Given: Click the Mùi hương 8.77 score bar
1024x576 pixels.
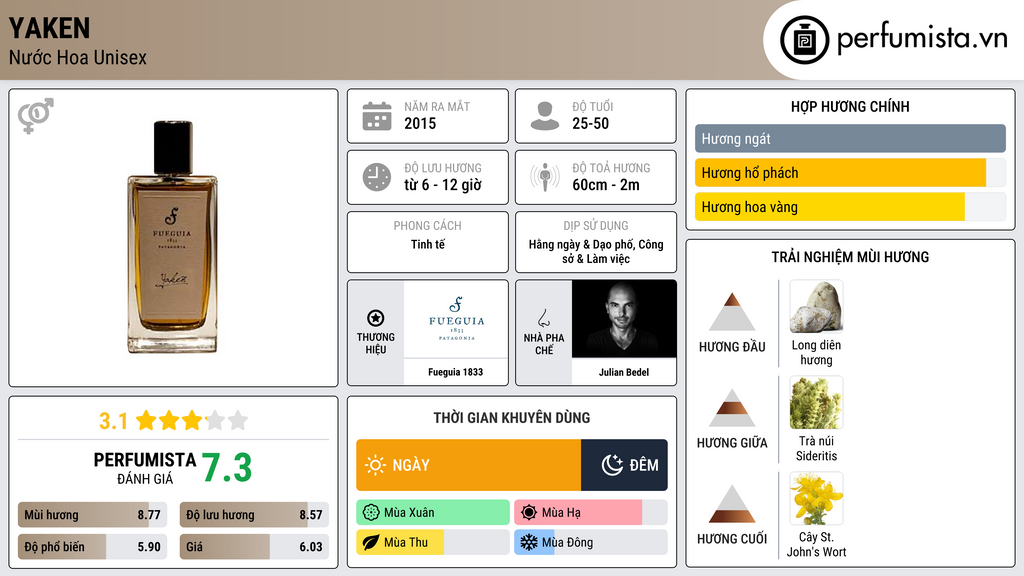Looking at the screenshot, I should [92, 515].
